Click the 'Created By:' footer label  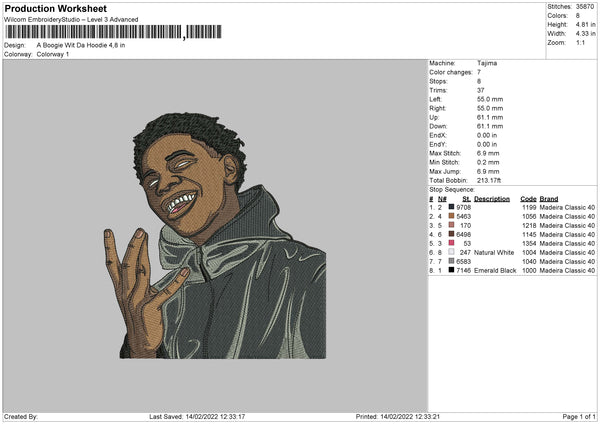tap(21, 417)
